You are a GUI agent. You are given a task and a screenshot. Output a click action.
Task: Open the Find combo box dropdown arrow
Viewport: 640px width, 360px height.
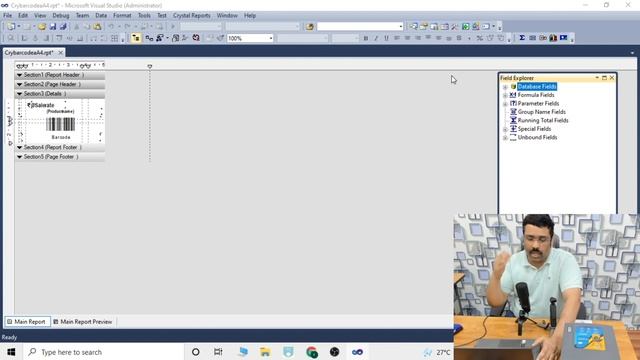(400, 27)
